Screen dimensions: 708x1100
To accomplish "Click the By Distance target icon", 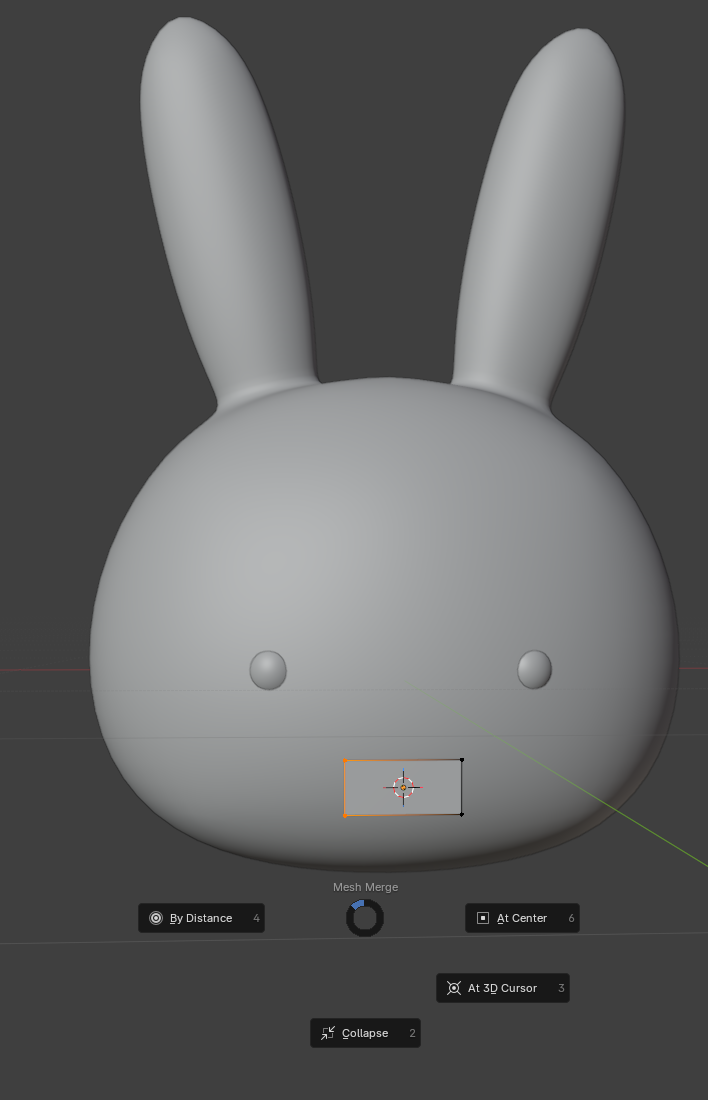I will pos(156,918).
